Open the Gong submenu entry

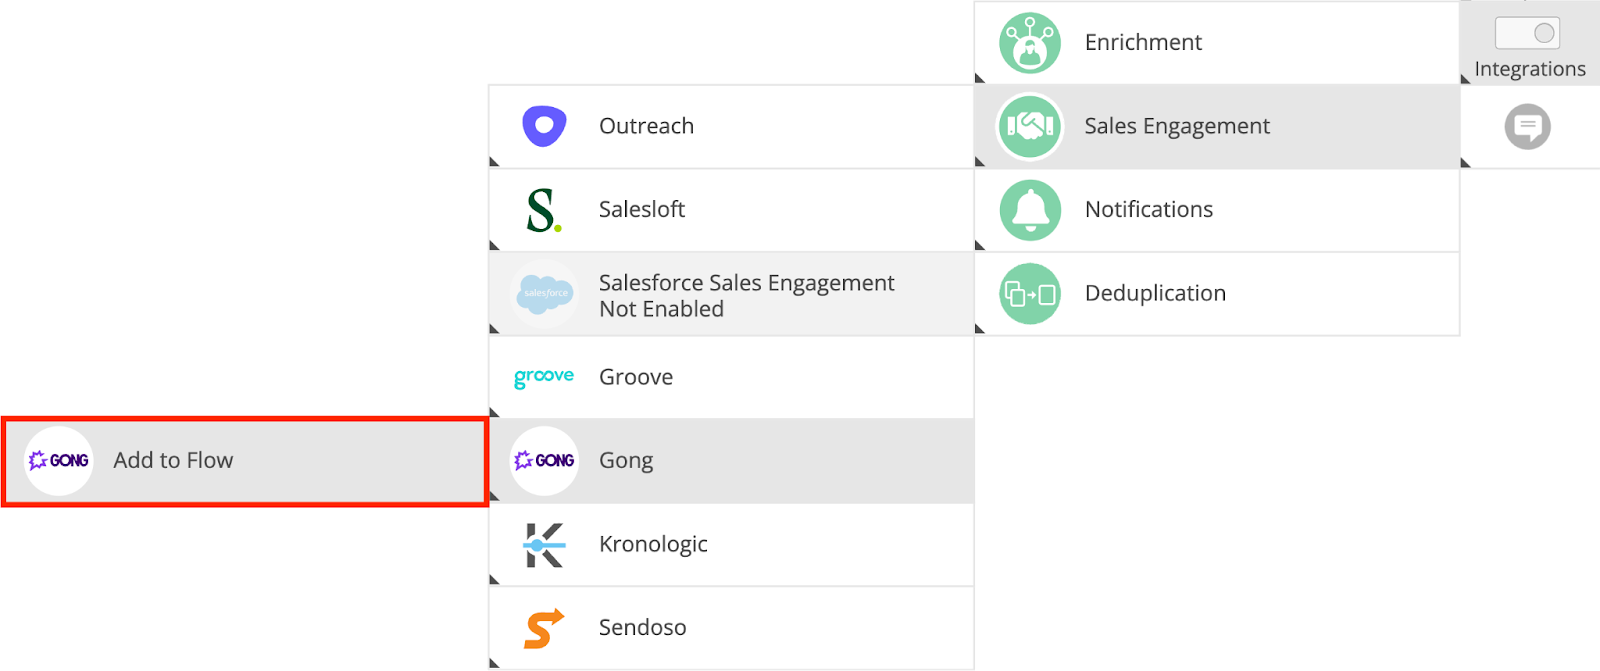pyautogui.click(x=731, y=461)
